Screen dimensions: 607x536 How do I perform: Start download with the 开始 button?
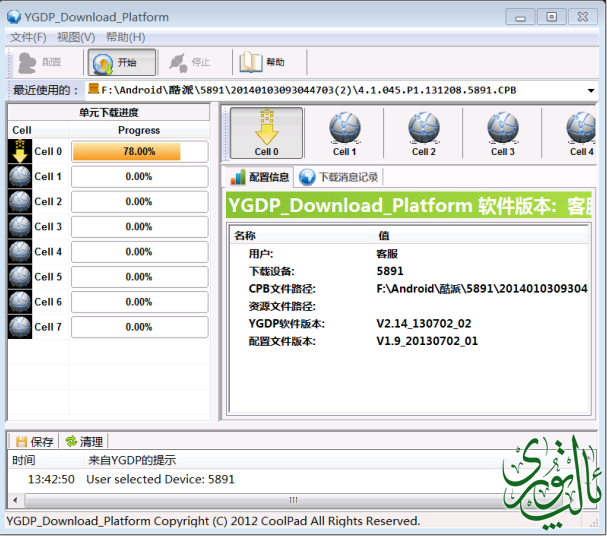click(x=122, y=62)
